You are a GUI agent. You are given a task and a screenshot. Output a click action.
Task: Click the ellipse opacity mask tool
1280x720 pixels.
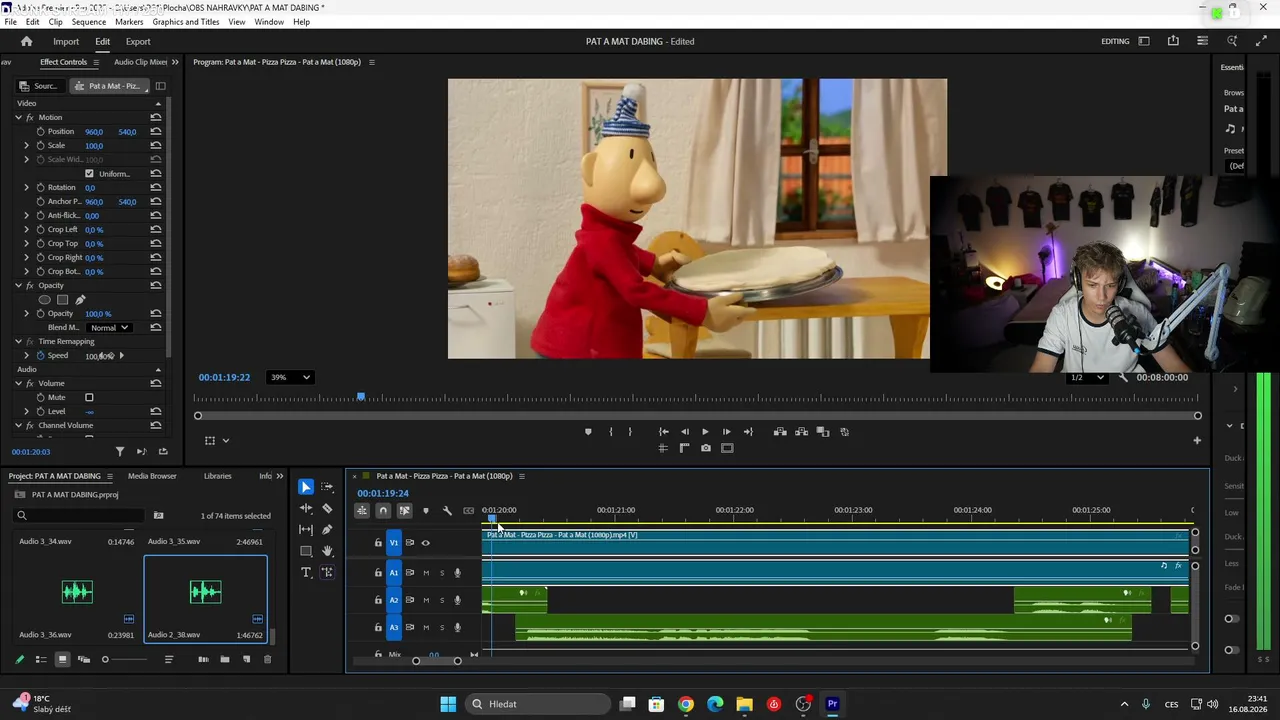44,300
